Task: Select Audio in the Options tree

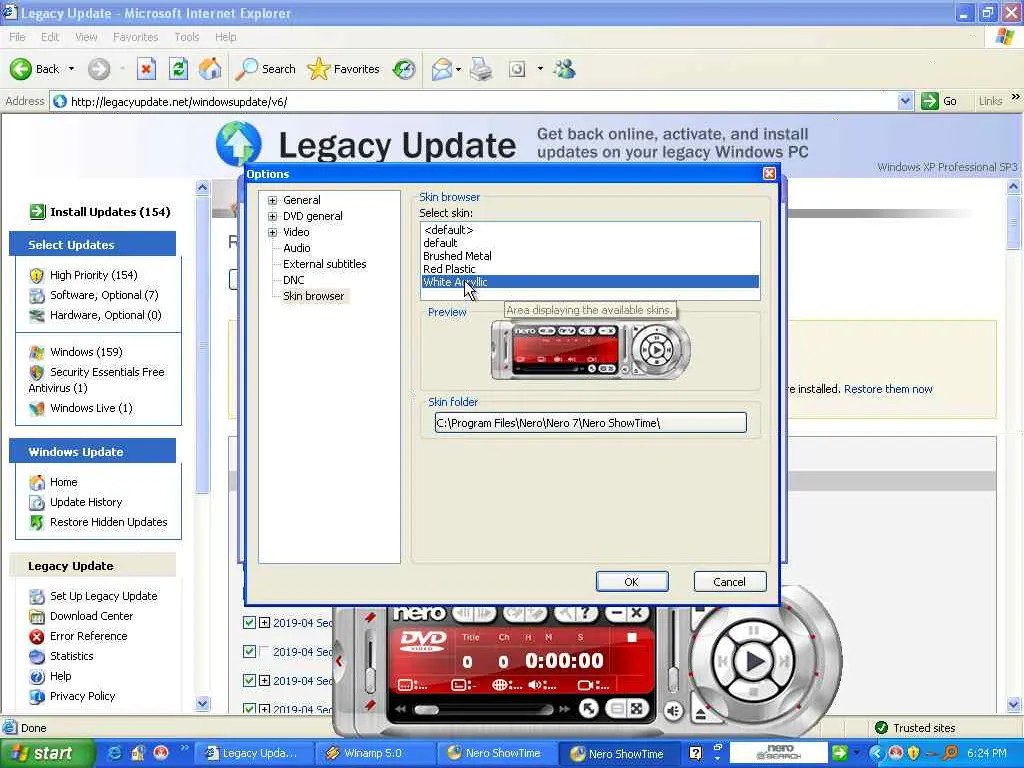Action: (x=296, y=248)
